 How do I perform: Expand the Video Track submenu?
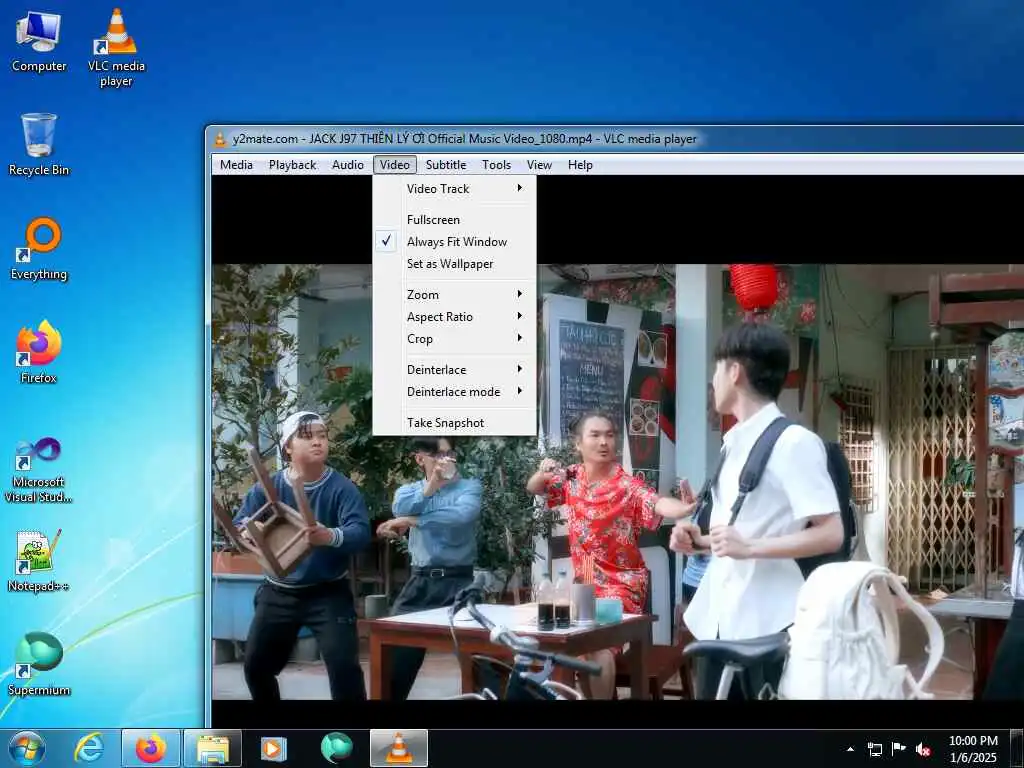[x=455, y=189]
